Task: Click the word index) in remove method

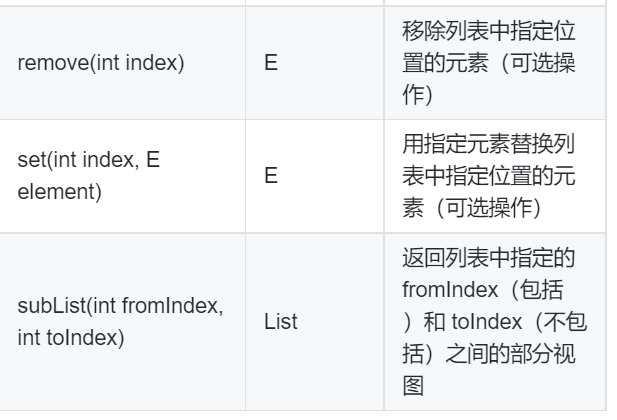Action: 155,63
